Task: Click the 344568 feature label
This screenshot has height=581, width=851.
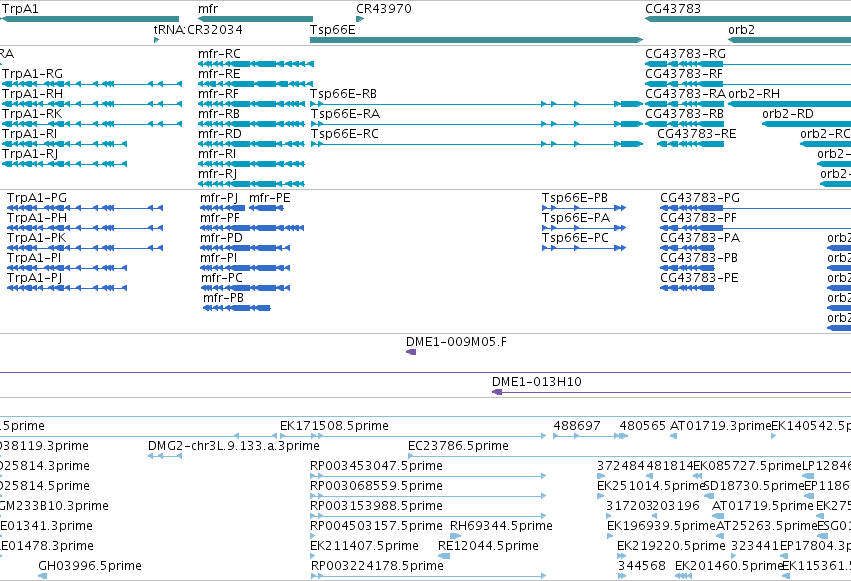Action: 642,566
